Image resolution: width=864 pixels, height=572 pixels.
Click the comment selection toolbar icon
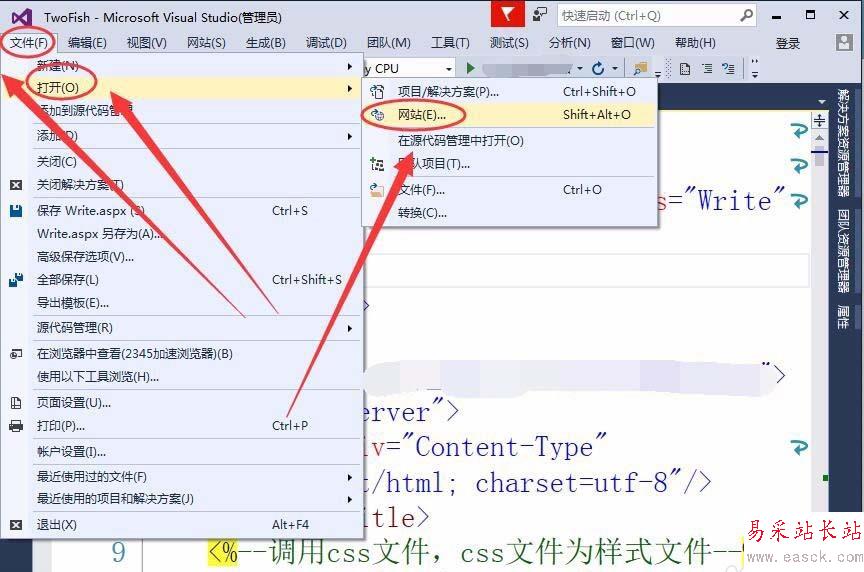click(x=728, y=69)
